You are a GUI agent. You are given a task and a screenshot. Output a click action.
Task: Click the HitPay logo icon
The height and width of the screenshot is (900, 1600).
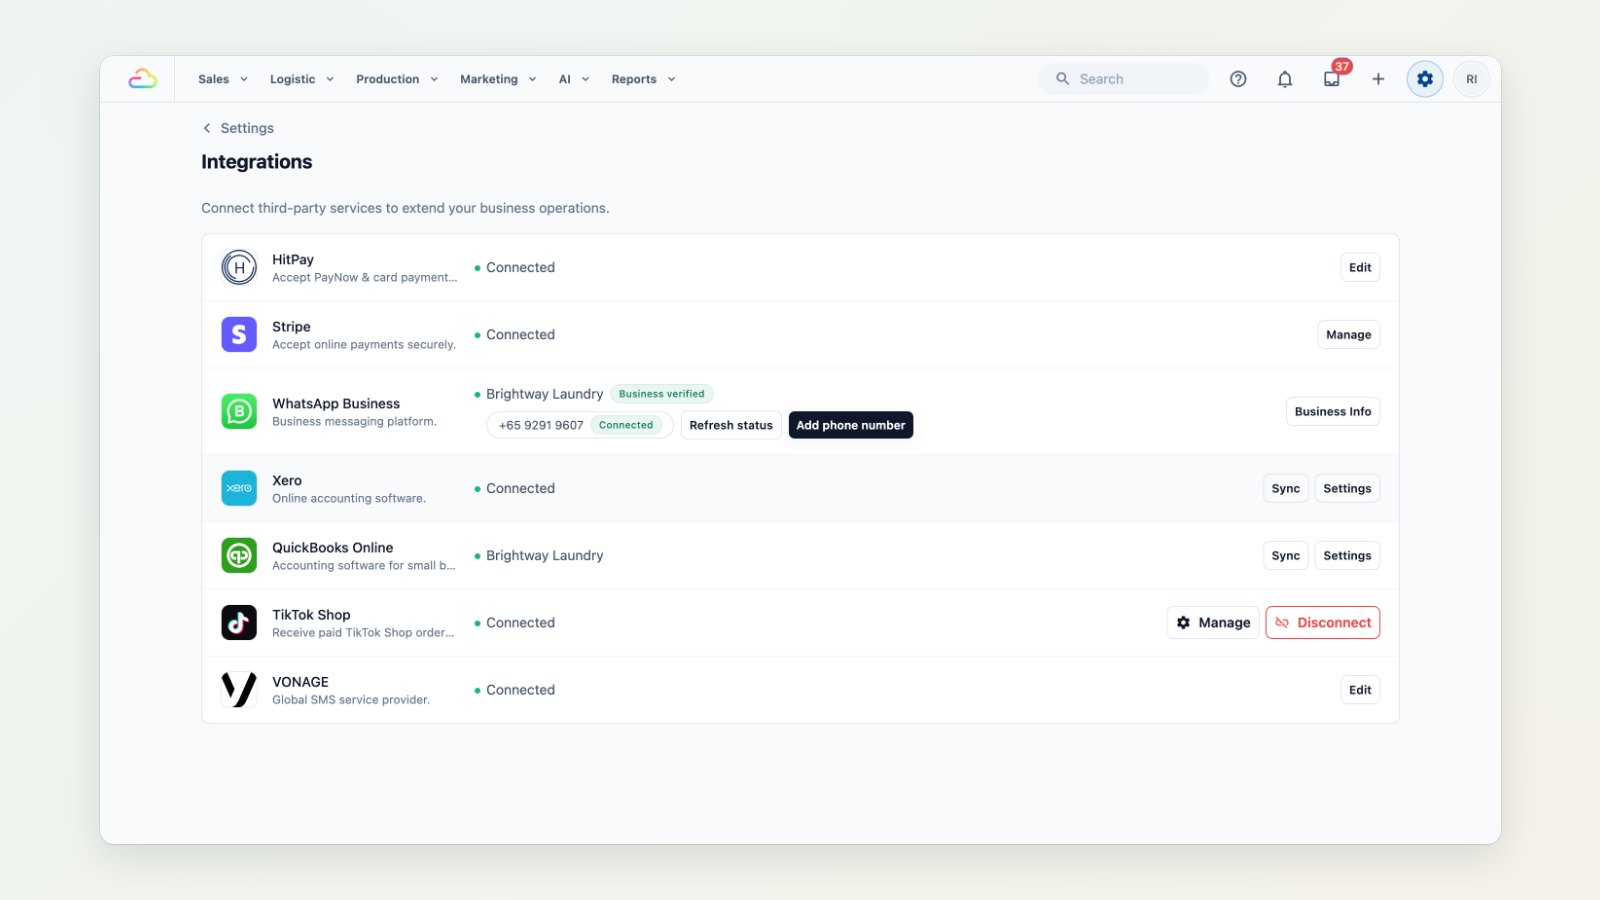click(239, 267)
